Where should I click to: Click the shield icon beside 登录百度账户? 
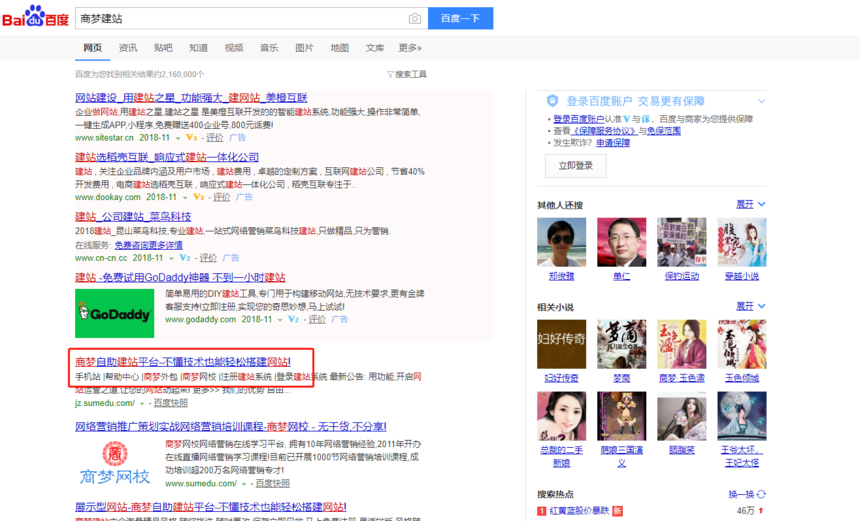[x=552, y=101]
